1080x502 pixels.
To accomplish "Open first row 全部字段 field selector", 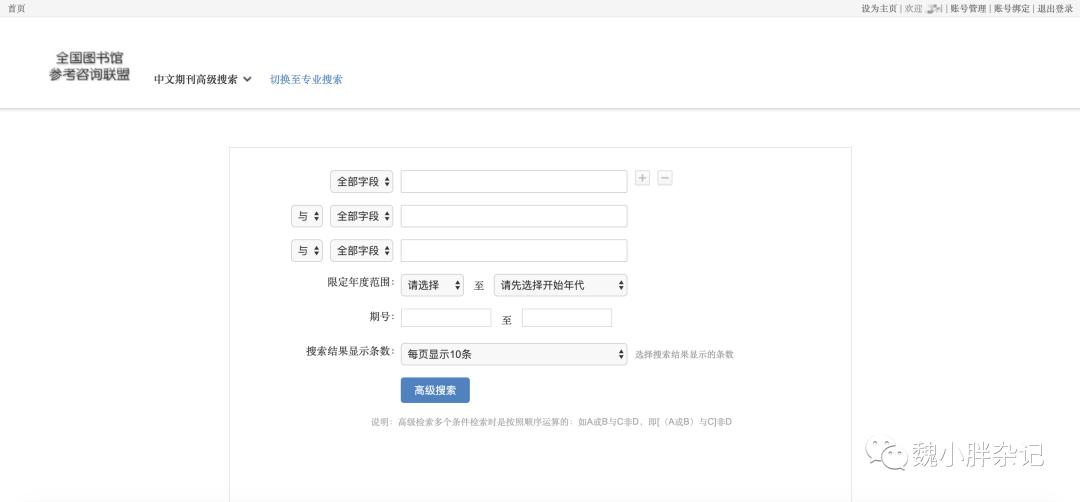I will click(362, 182).
